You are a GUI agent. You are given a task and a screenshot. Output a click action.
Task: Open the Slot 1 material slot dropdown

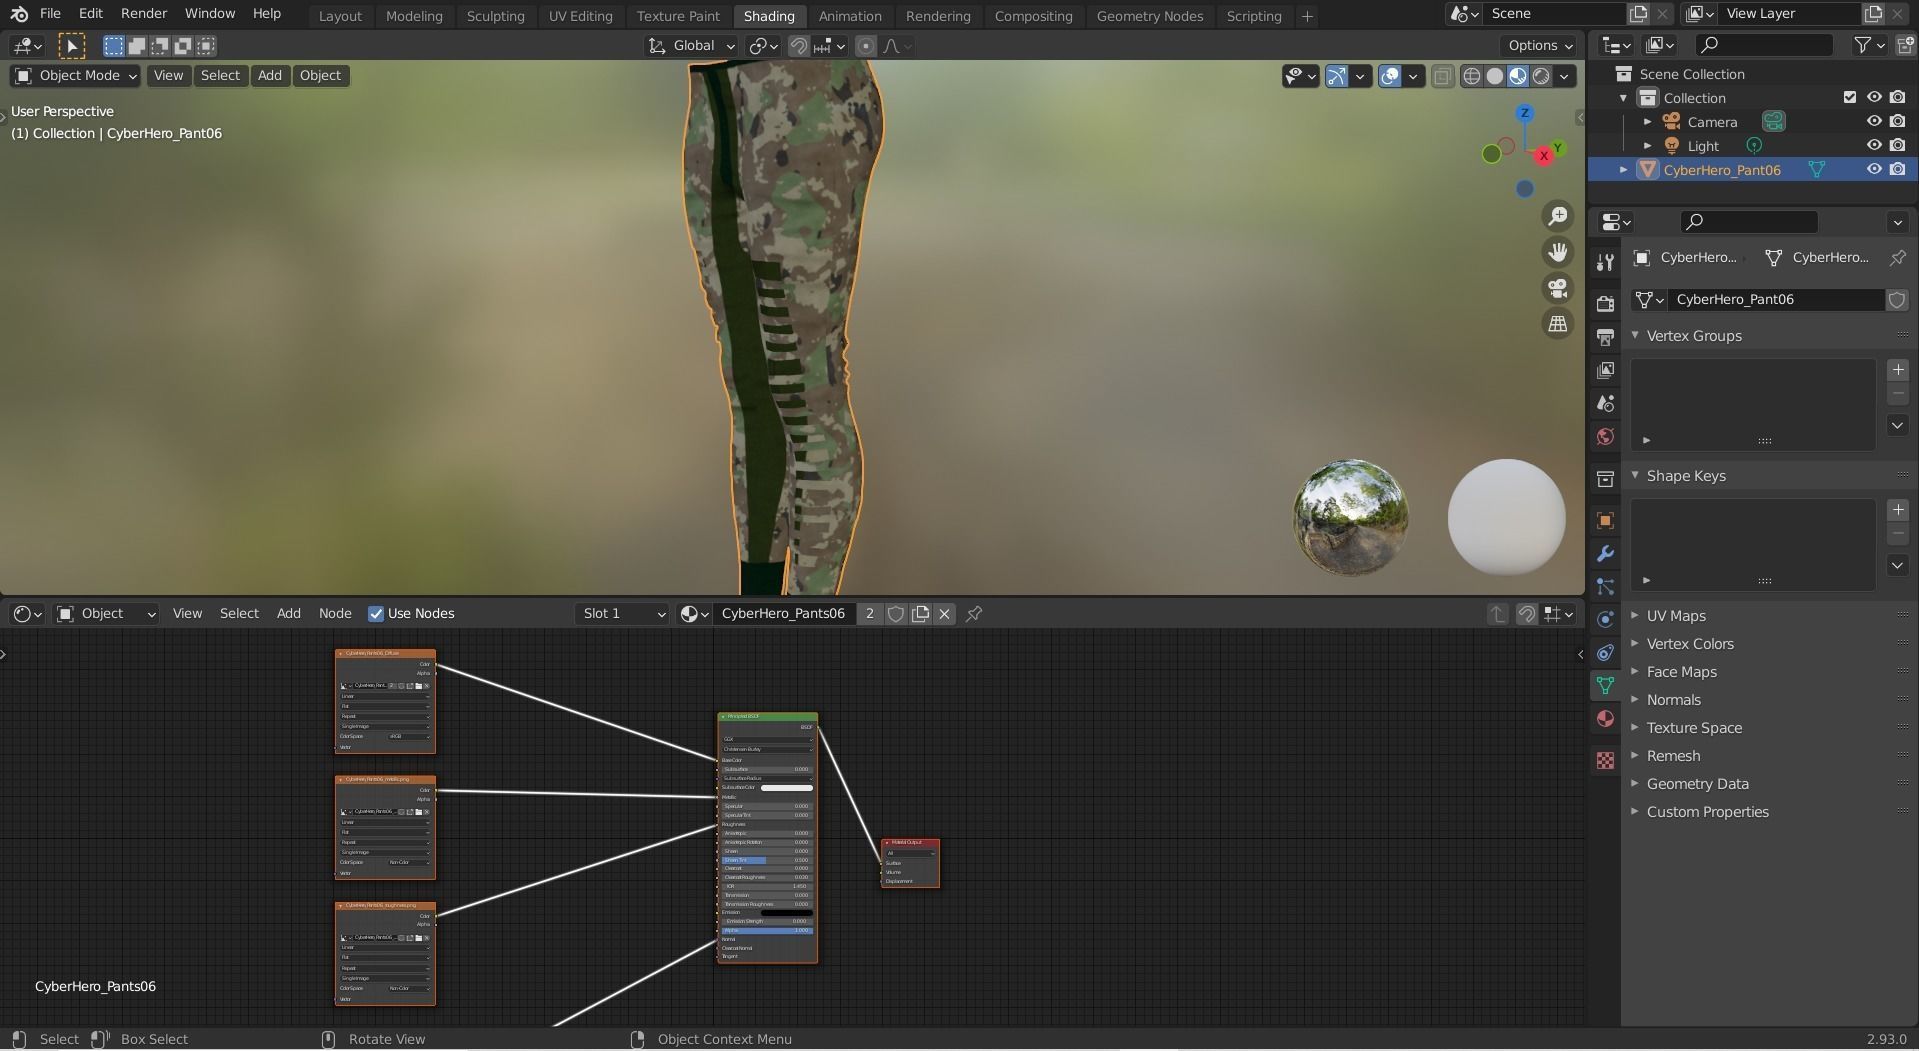point(624,613)
